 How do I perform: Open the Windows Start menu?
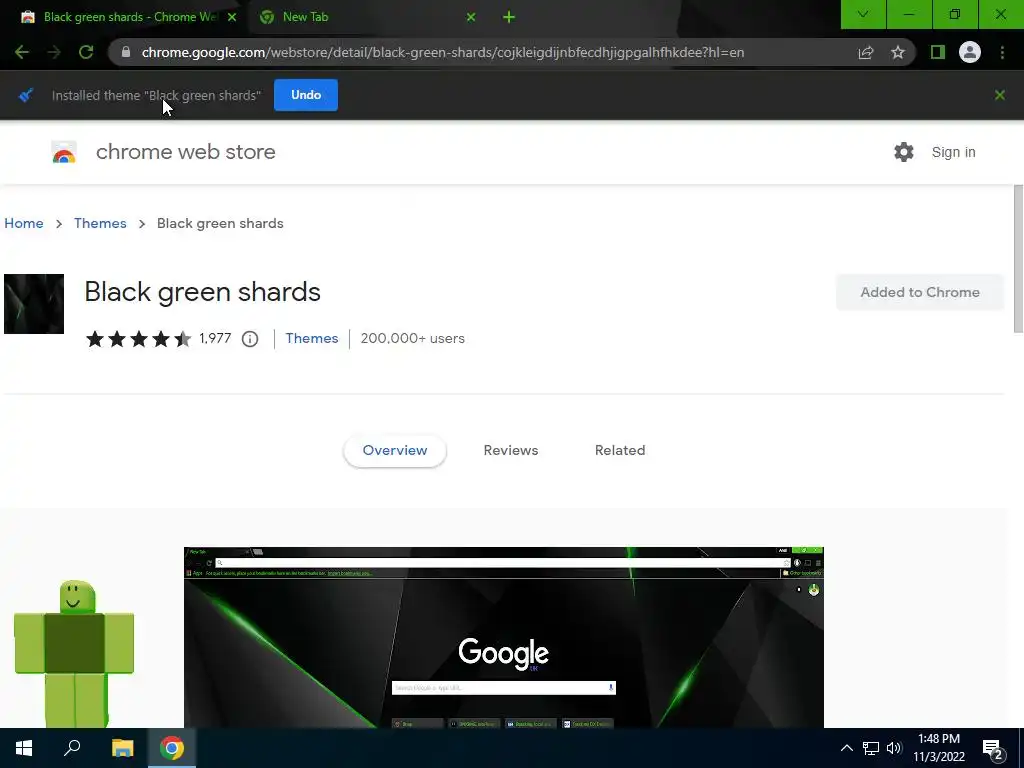point(24,748)
